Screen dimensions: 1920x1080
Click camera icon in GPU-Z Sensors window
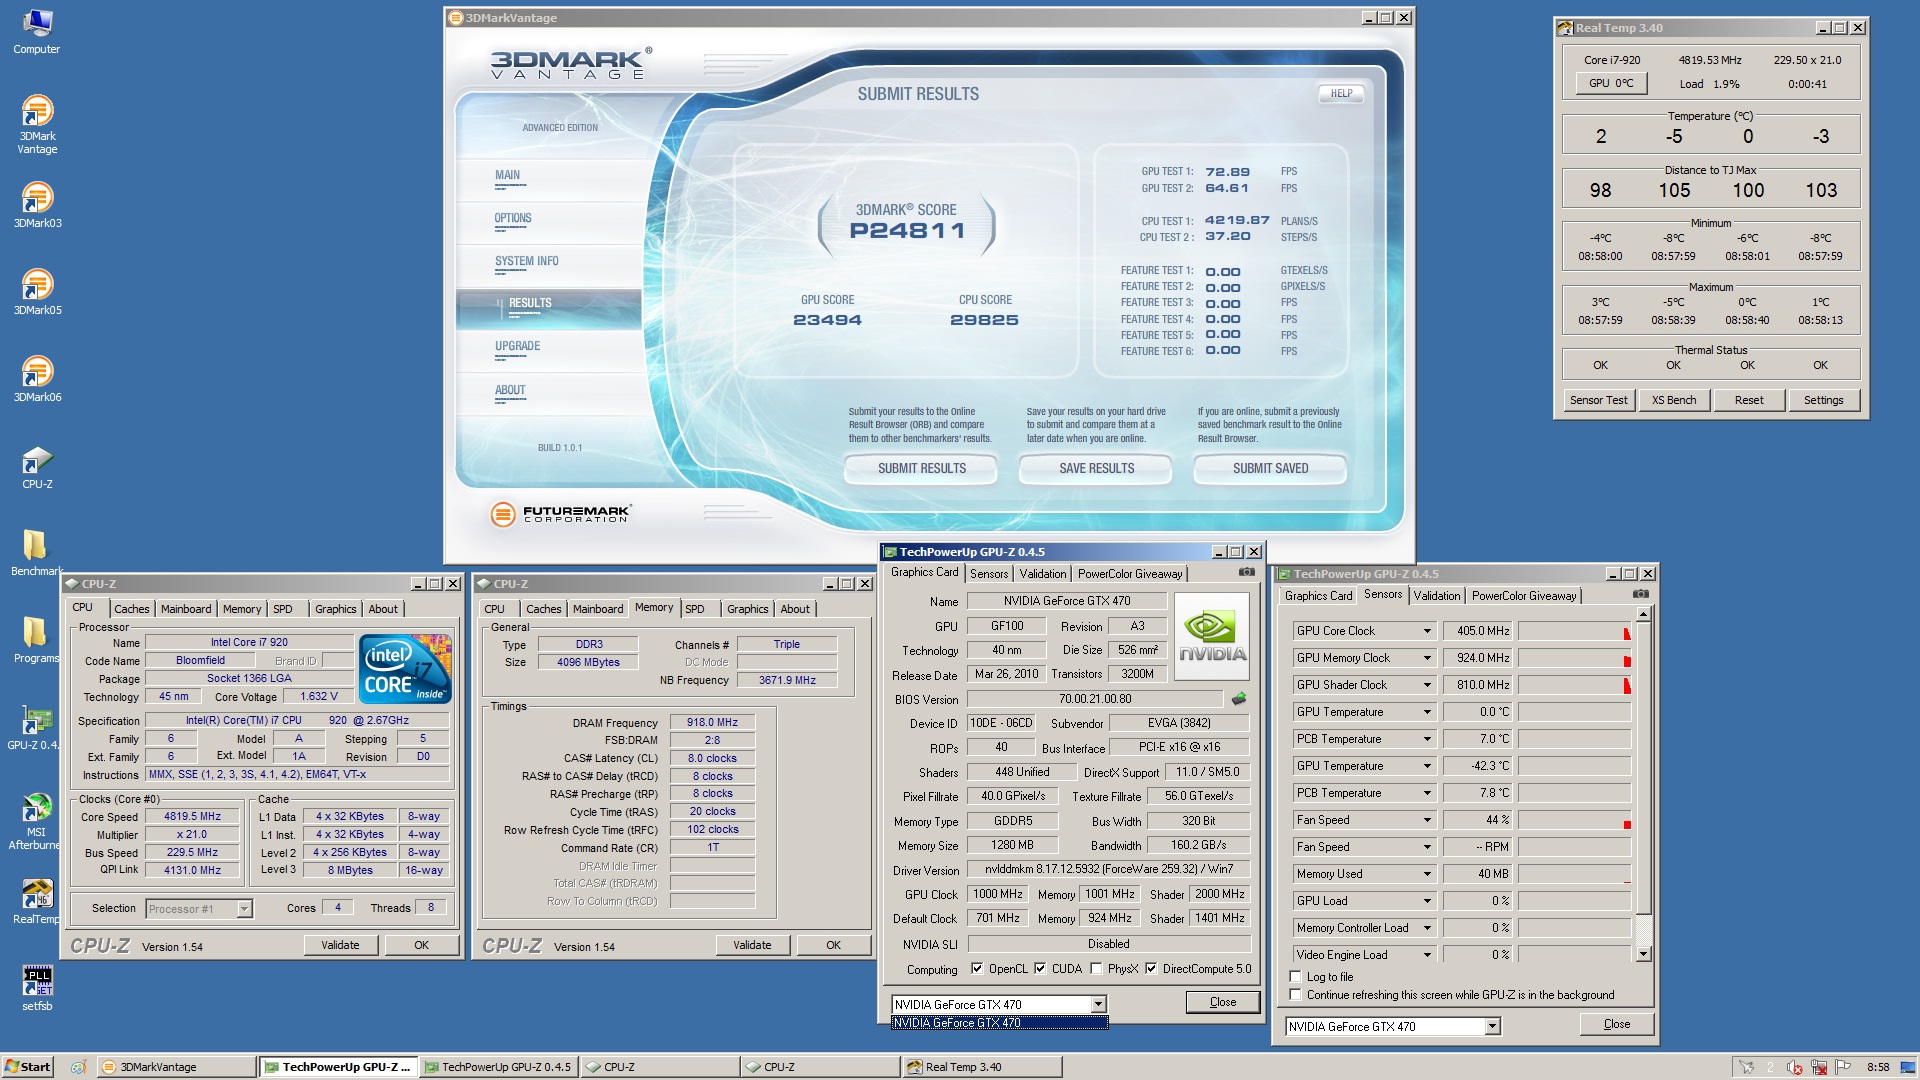(x=1641, y=594)
